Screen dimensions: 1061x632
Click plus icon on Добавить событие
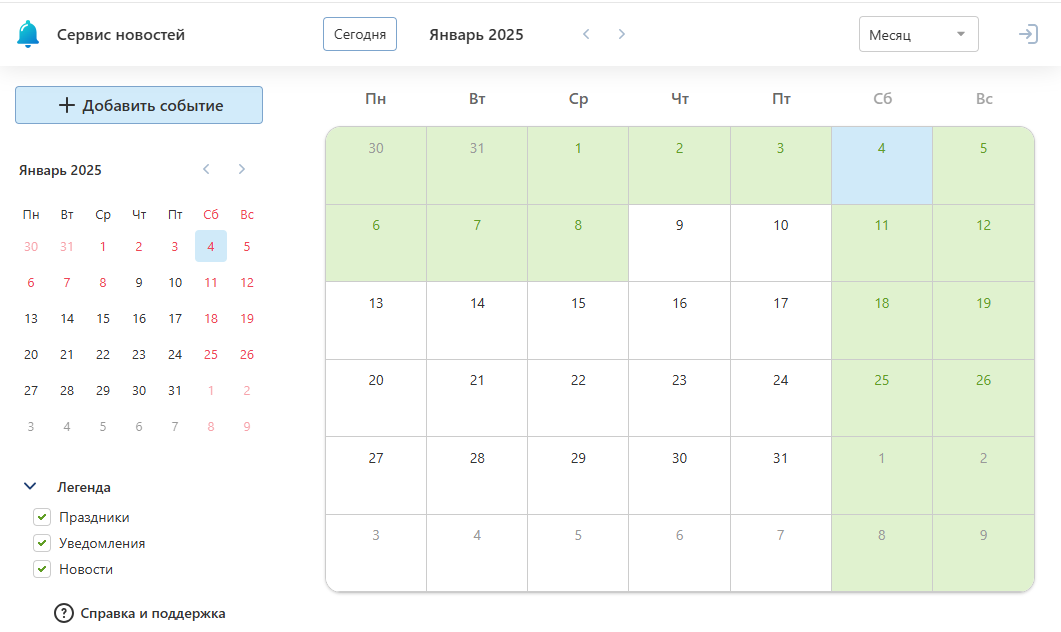(x=66, y=105)
